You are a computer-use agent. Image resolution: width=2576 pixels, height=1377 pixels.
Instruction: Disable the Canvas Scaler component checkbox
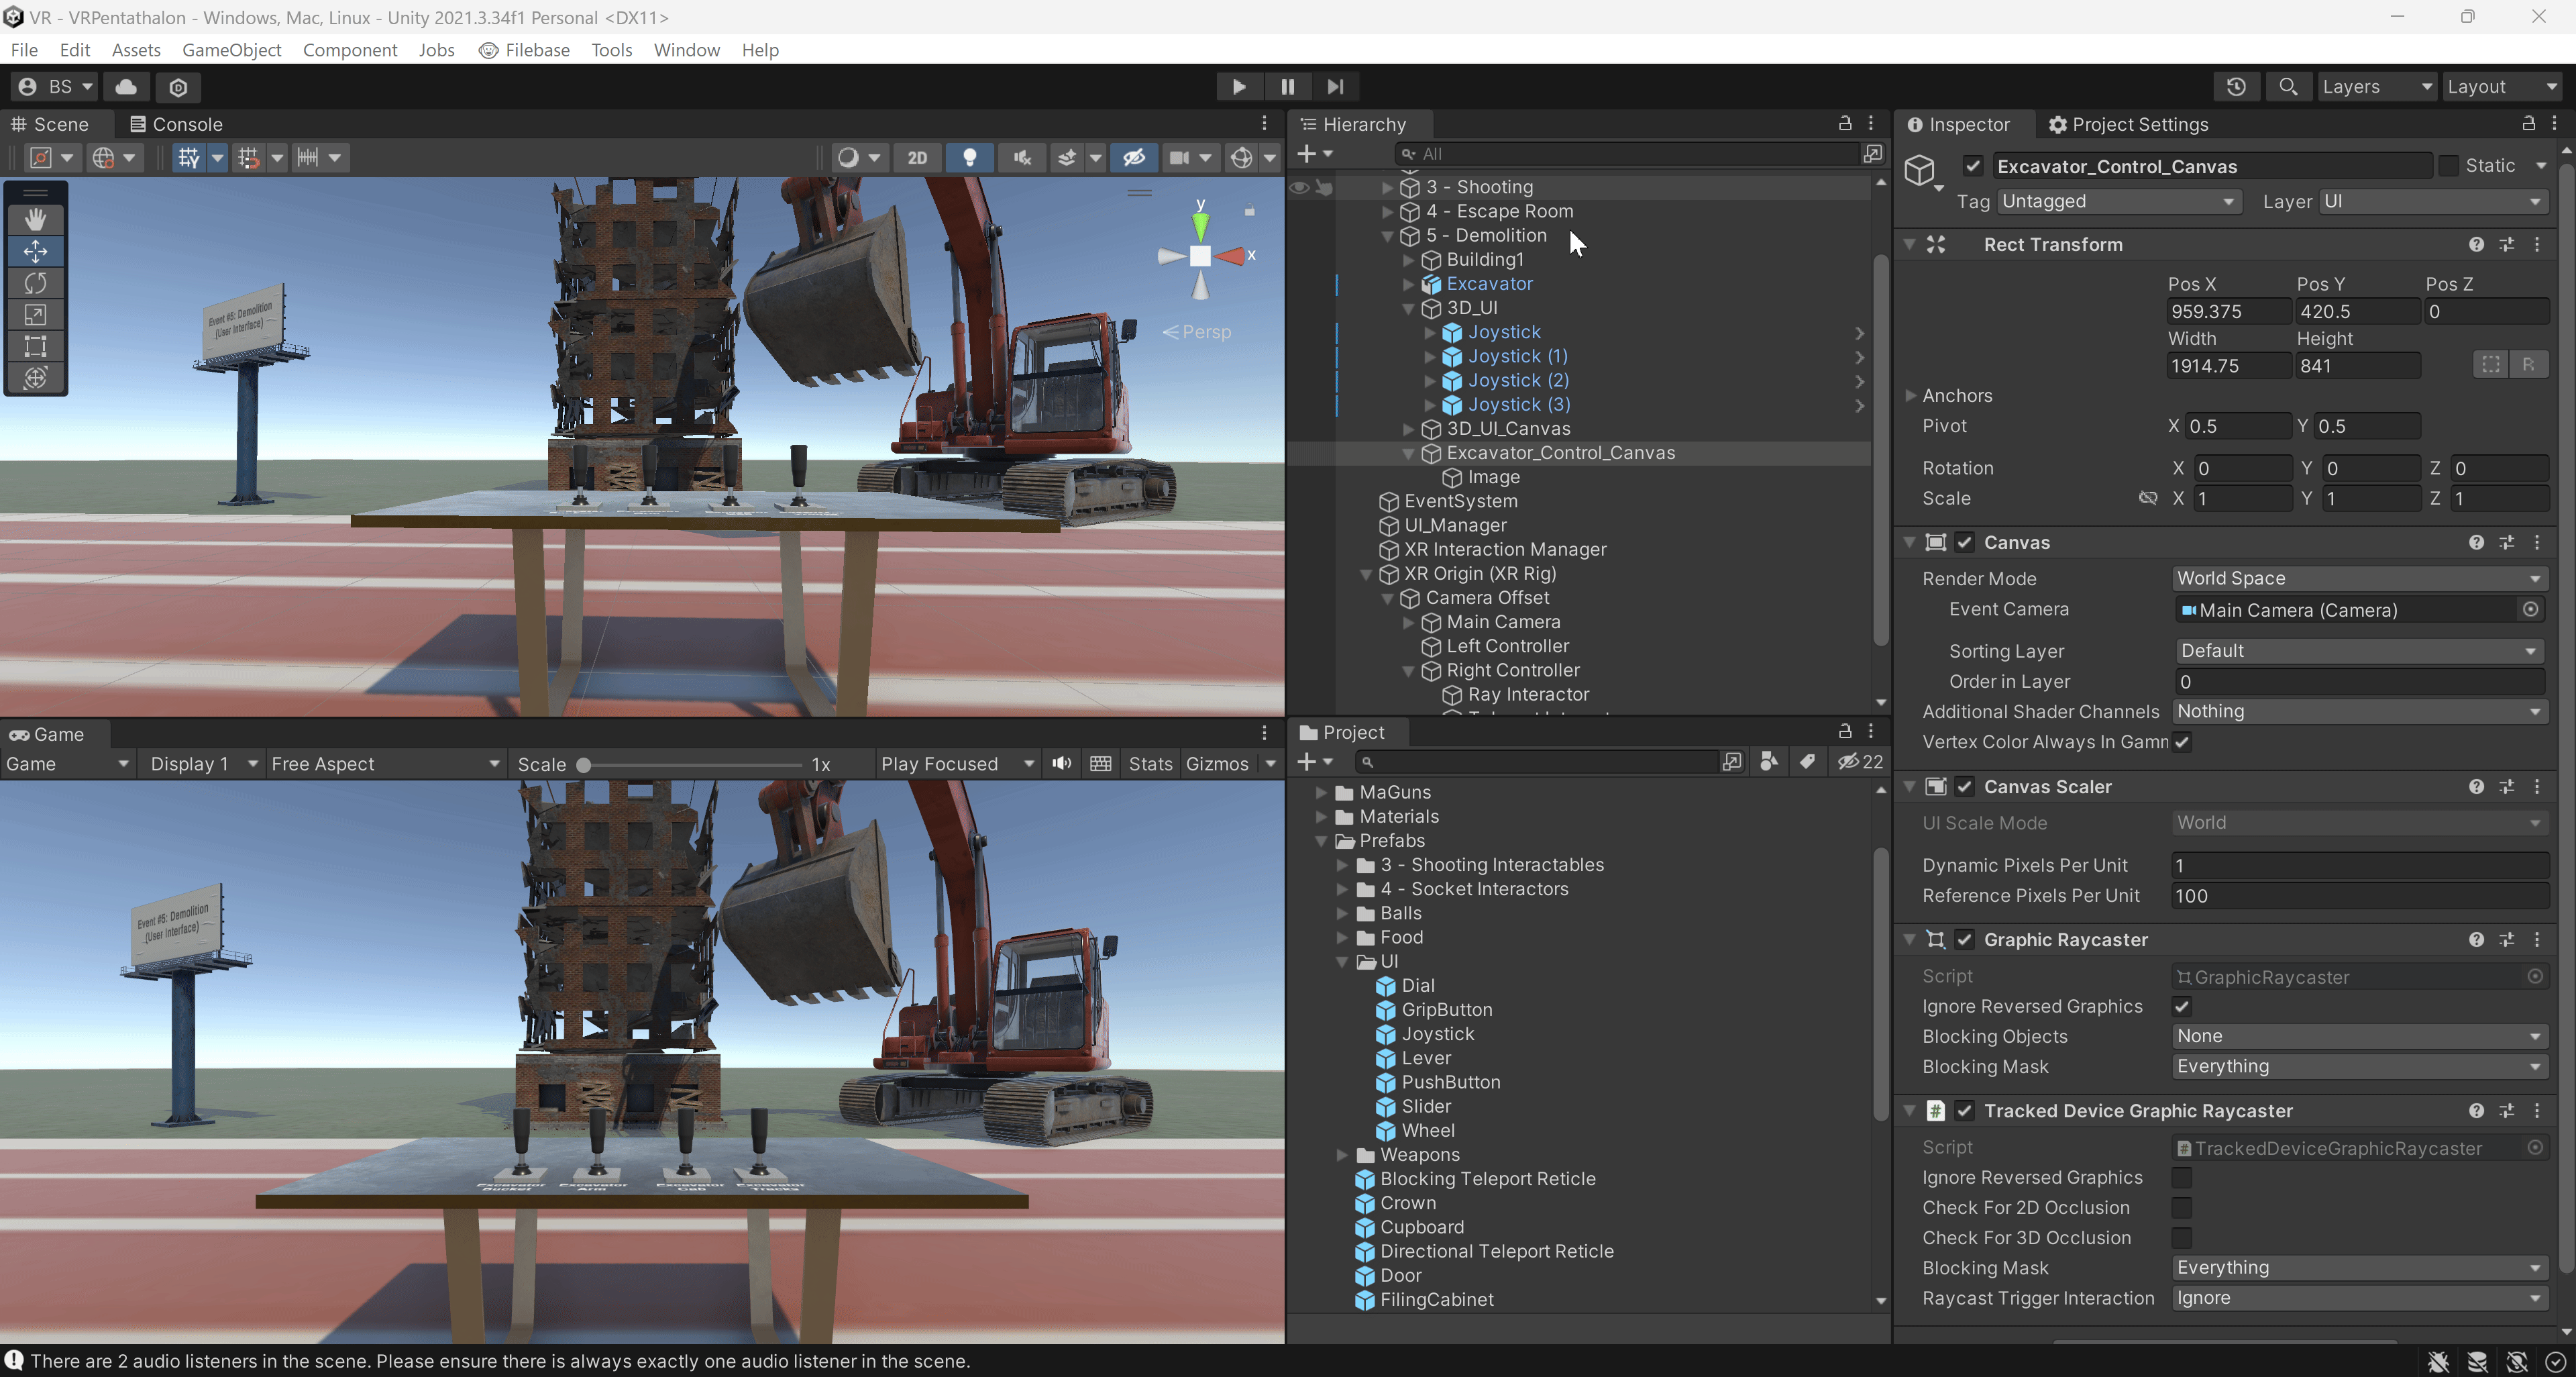pos(1964,787)
